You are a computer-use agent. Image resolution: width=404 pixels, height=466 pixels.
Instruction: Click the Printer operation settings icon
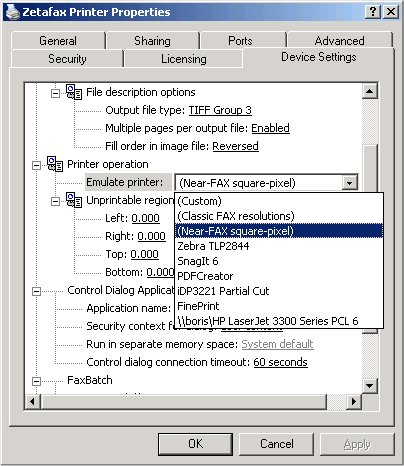tap(55, 164)
